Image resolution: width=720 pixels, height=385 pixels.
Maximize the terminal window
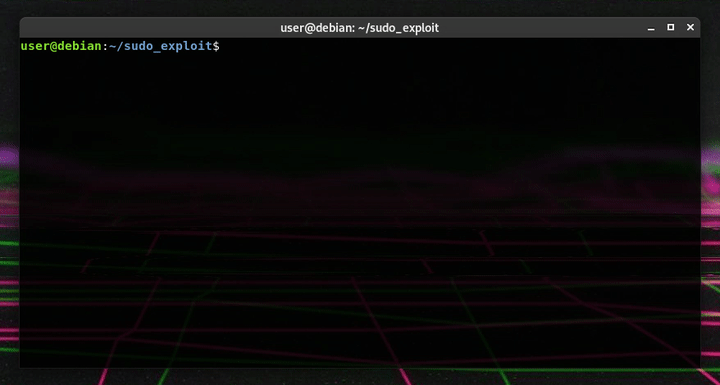(x=670, y=28)
